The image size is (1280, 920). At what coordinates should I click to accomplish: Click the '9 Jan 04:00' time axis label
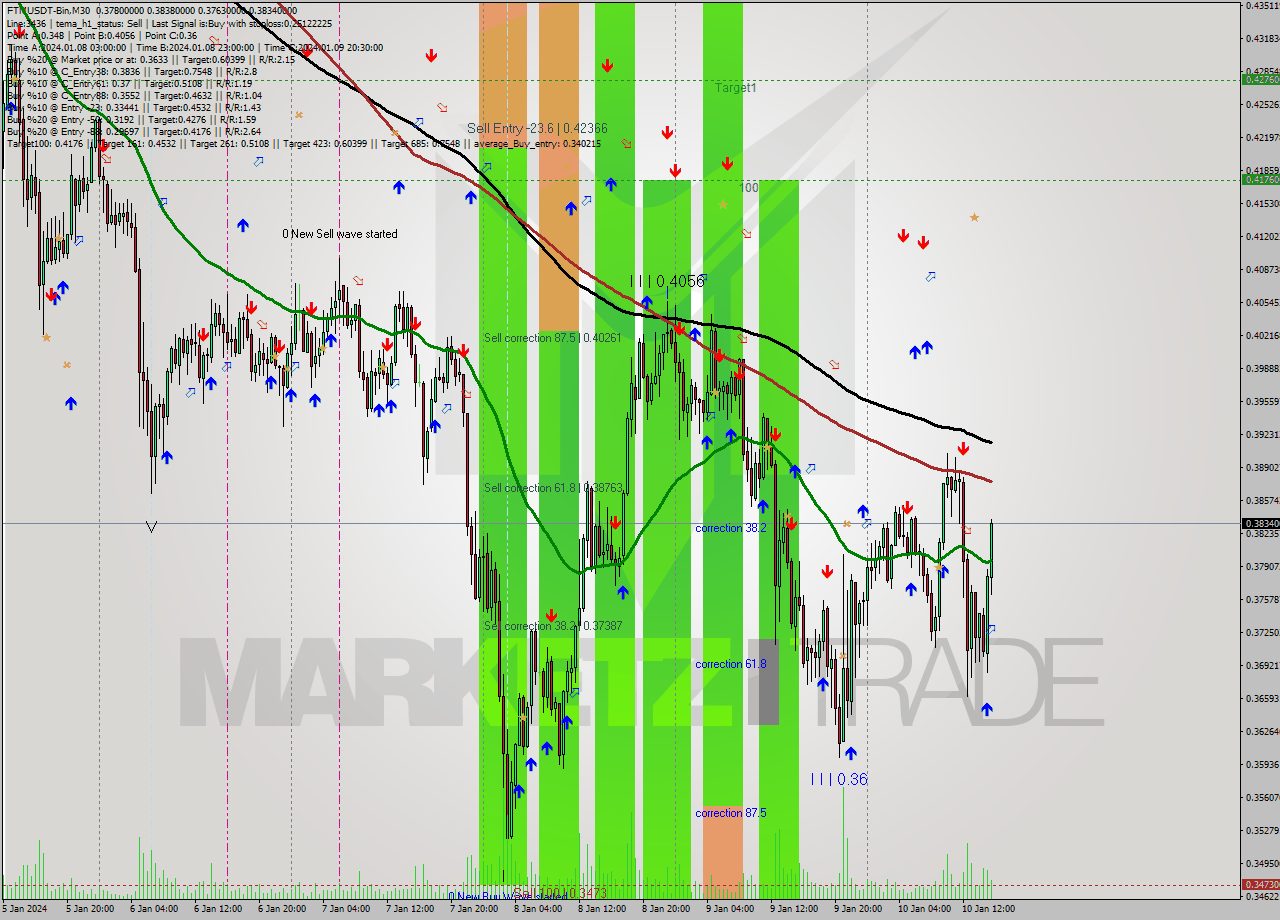(x=730, y=910)
